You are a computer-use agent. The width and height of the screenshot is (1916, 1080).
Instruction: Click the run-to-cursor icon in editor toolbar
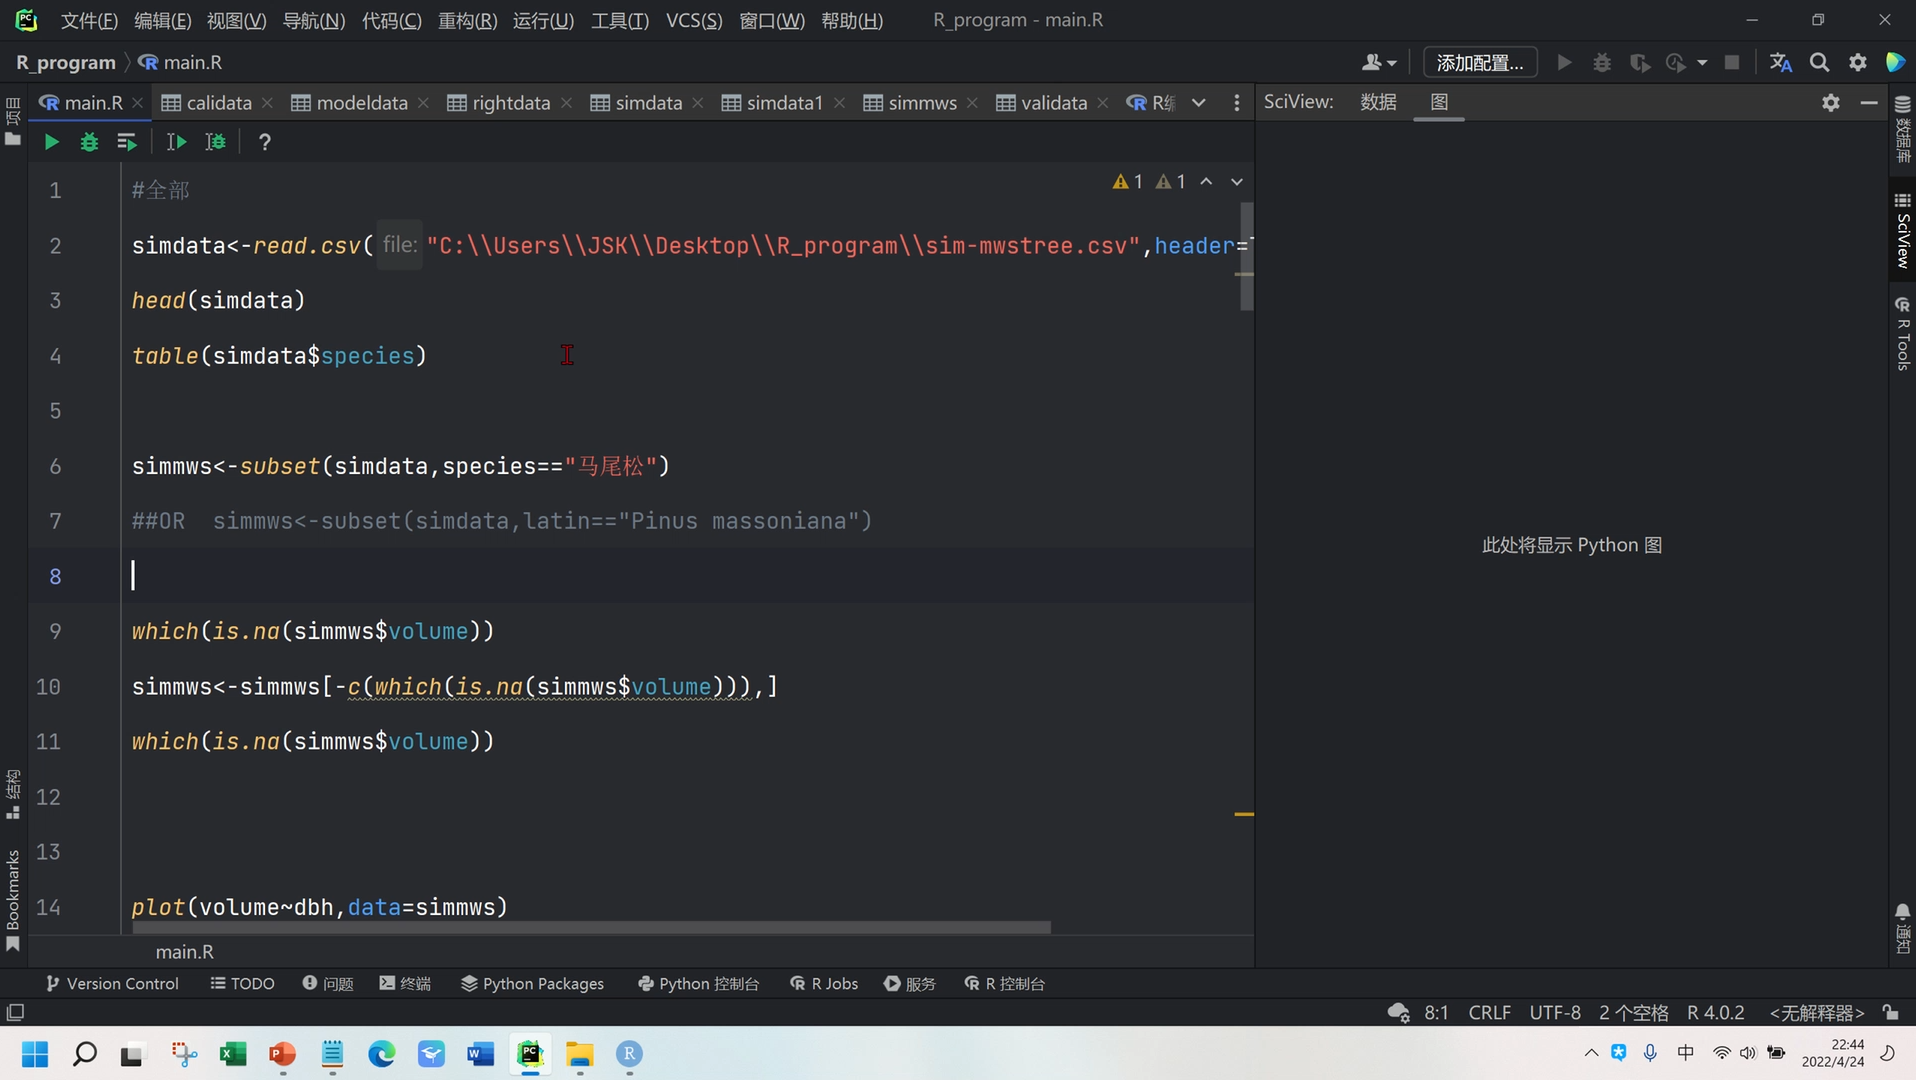tap(176, 142)
